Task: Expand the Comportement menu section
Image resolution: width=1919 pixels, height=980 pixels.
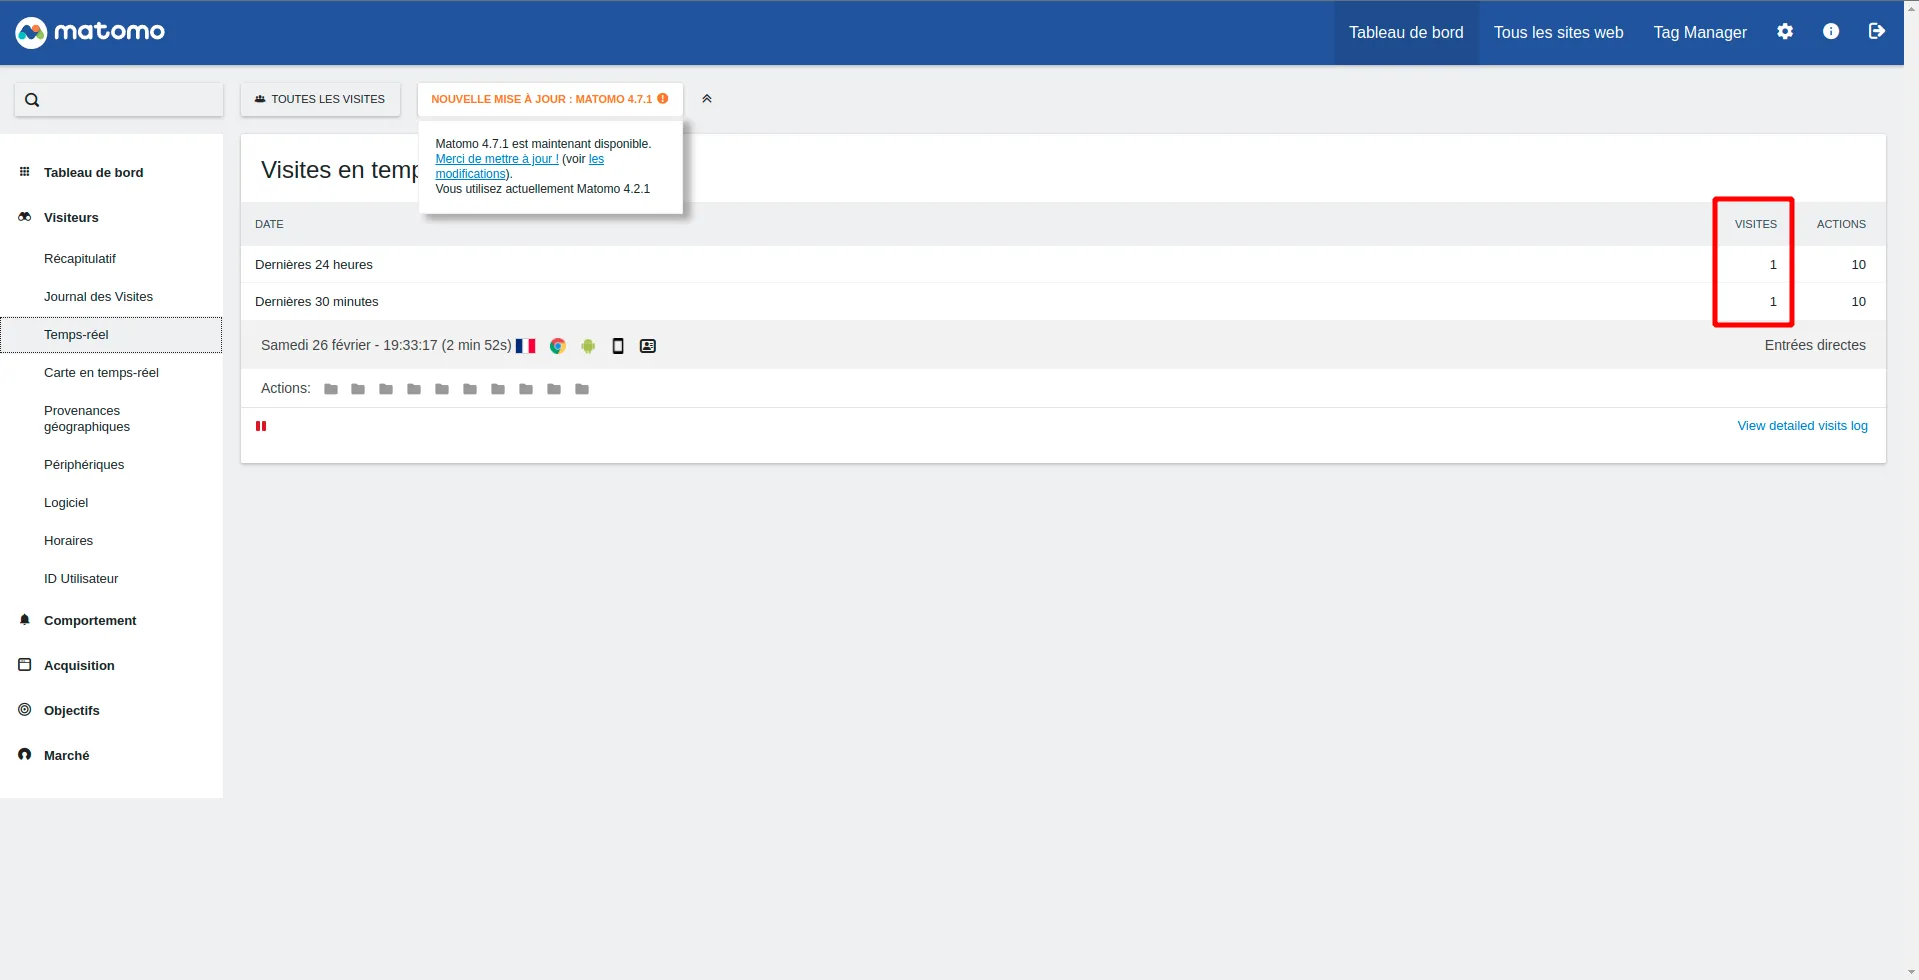Action: (x=90, y=621)
